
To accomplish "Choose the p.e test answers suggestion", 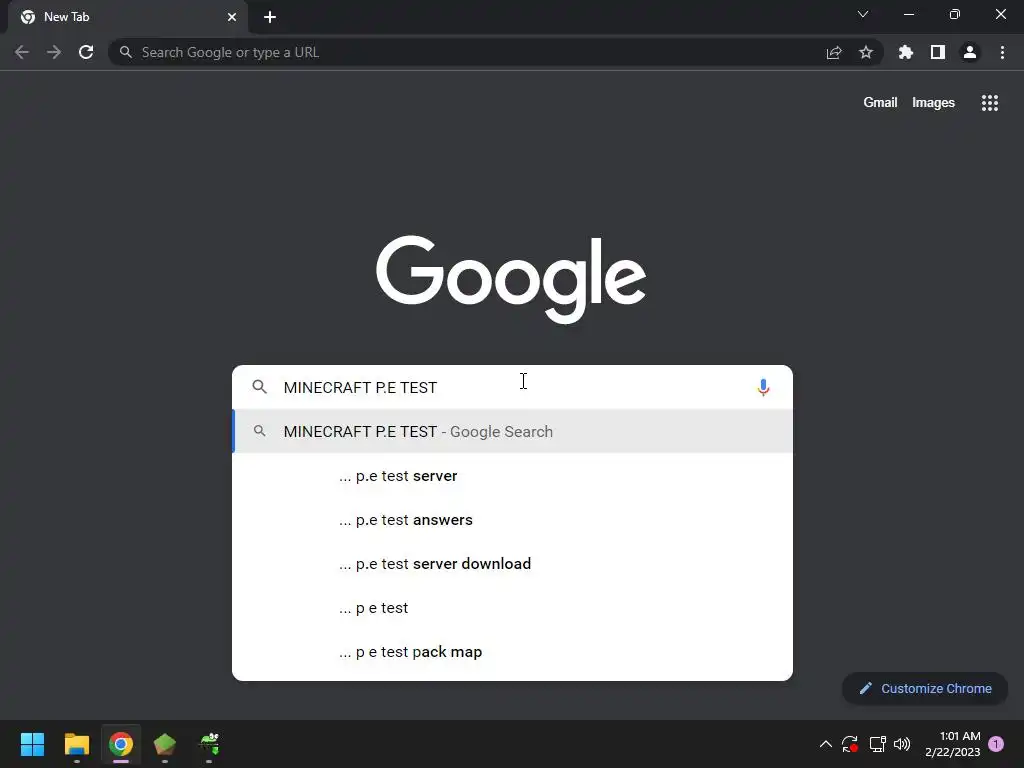I will click(x=513, y=519).
